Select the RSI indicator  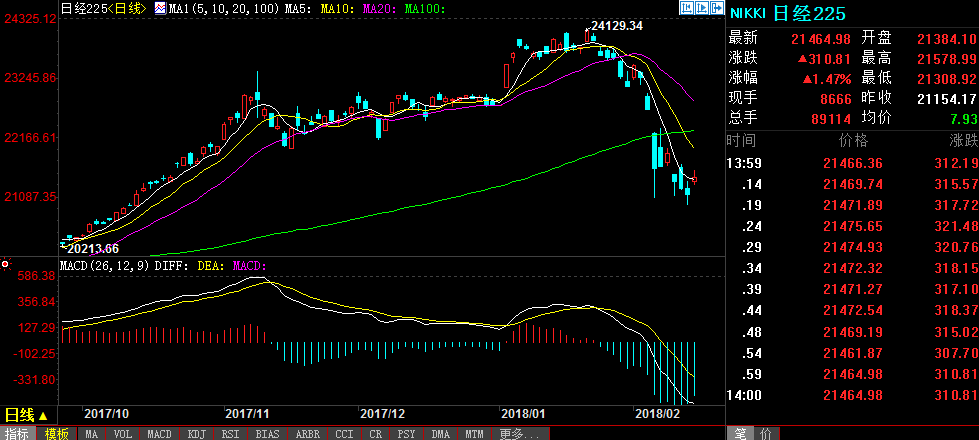click(x=231, y=434)
